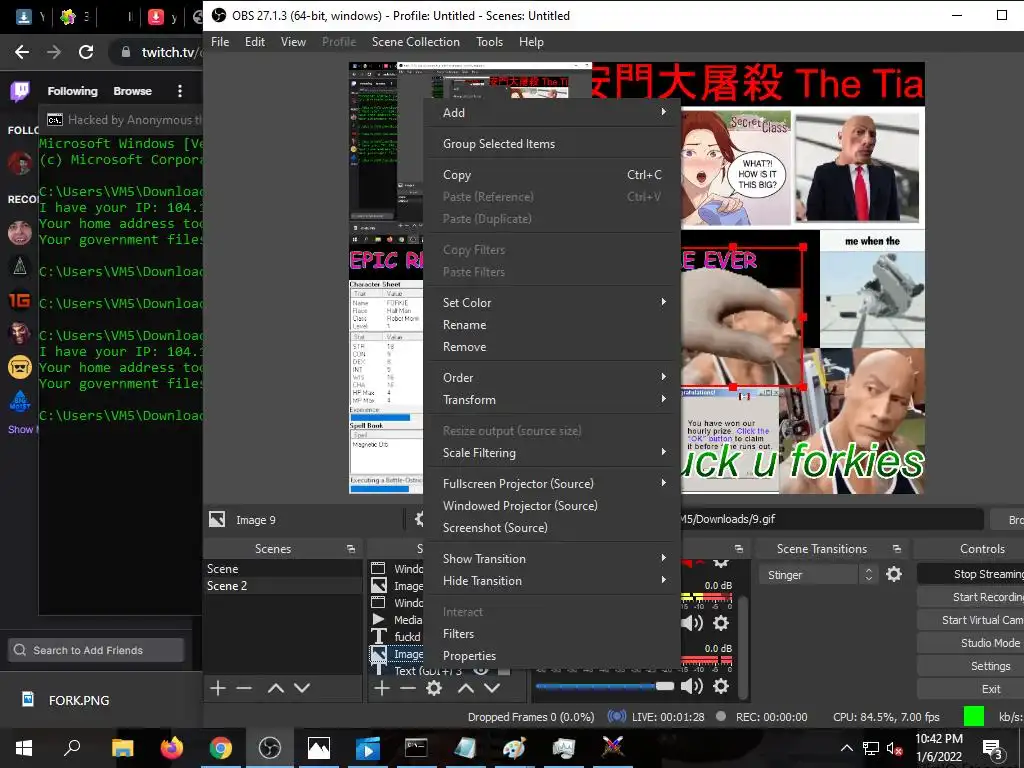Reload the twitch.tv page

[x=86, y=52]
